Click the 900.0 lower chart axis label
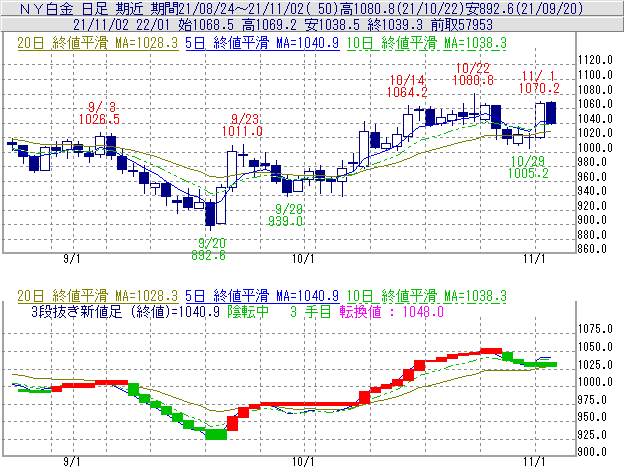The image size is (624, 475). tap(592, 452)
